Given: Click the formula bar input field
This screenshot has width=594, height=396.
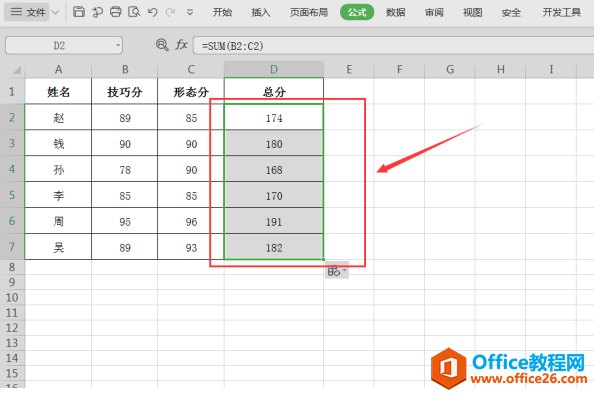Looking at the screenshot, I should (393, 46).
